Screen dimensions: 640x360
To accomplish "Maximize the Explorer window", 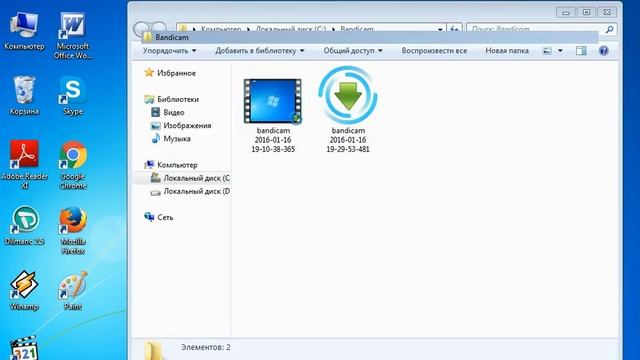I will tap(587, 13).
